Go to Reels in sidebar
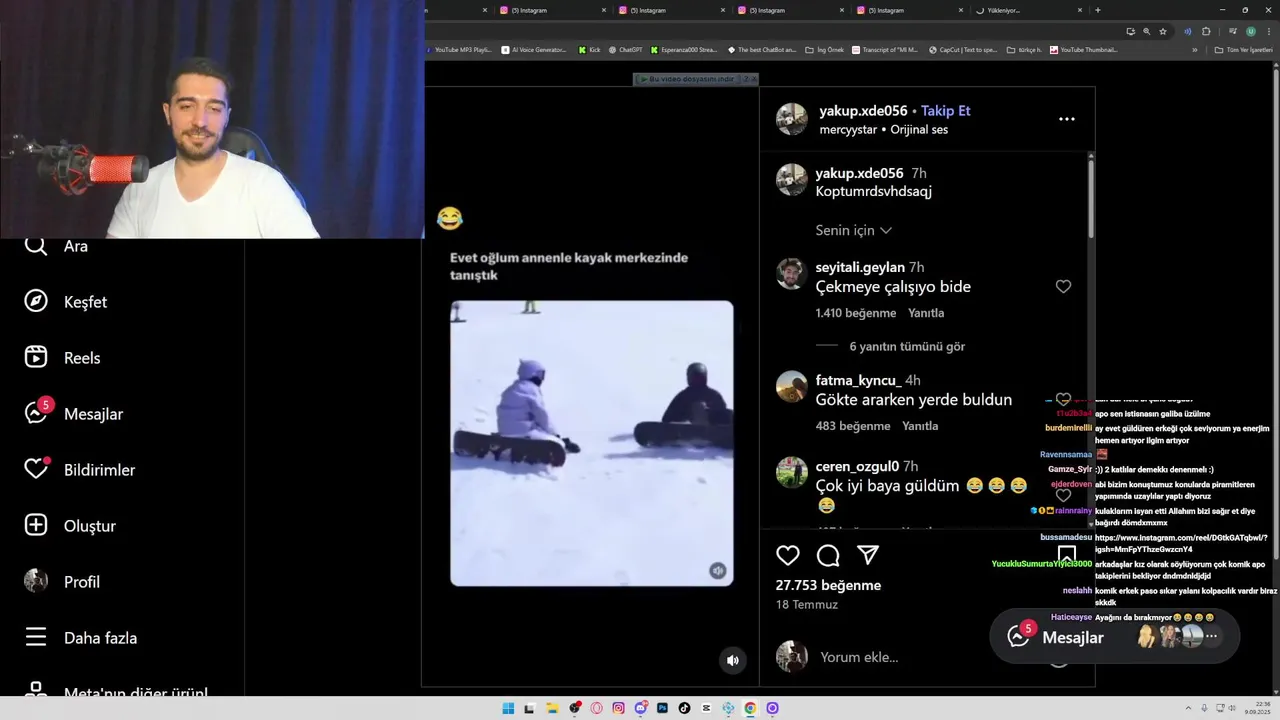Viewport: 1280px width, 720px height. coord(62,358)
